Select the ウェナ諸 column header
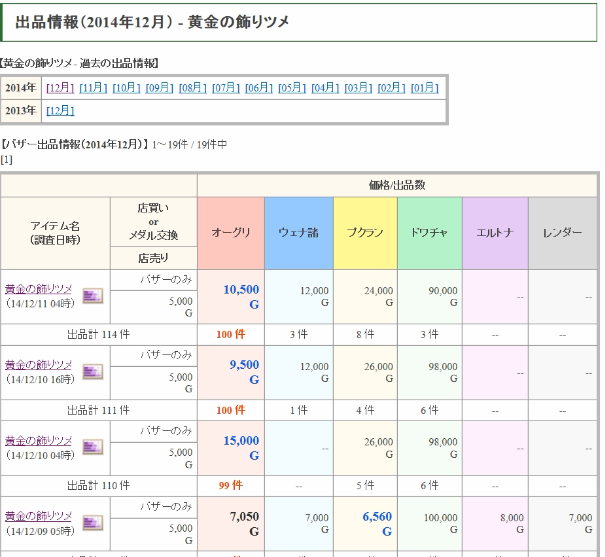 [x=299, y=233]
